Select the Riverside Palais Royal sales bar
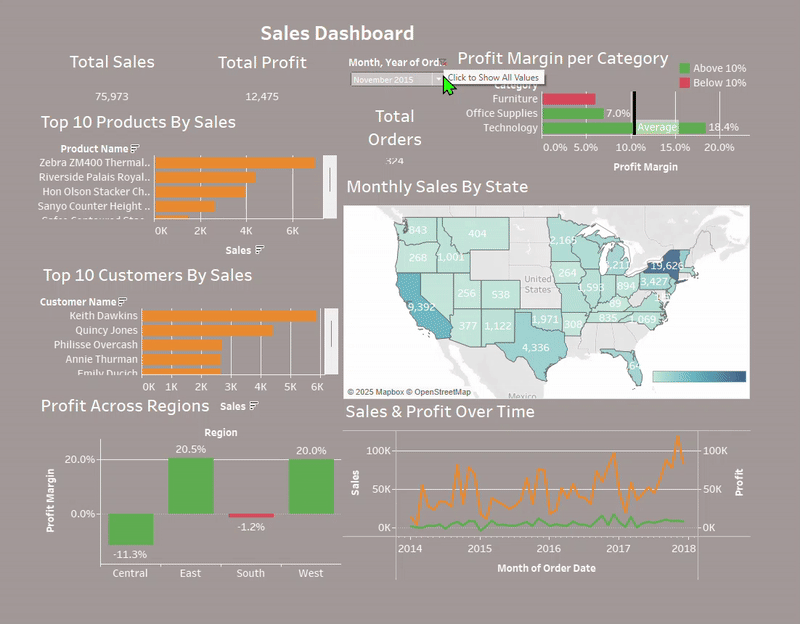This screenshot has width=800, height=624. click(x=205, y=178)
